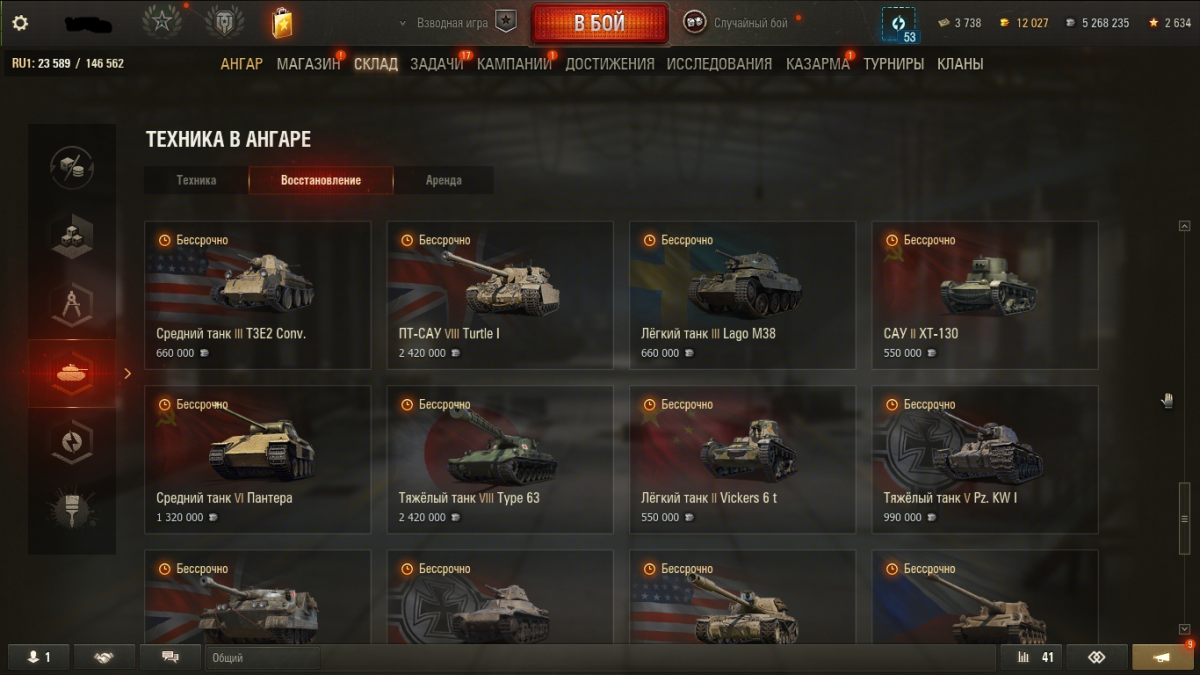Open settings with the gear icon
This screenshot has height=675, width=1200.
20,23
